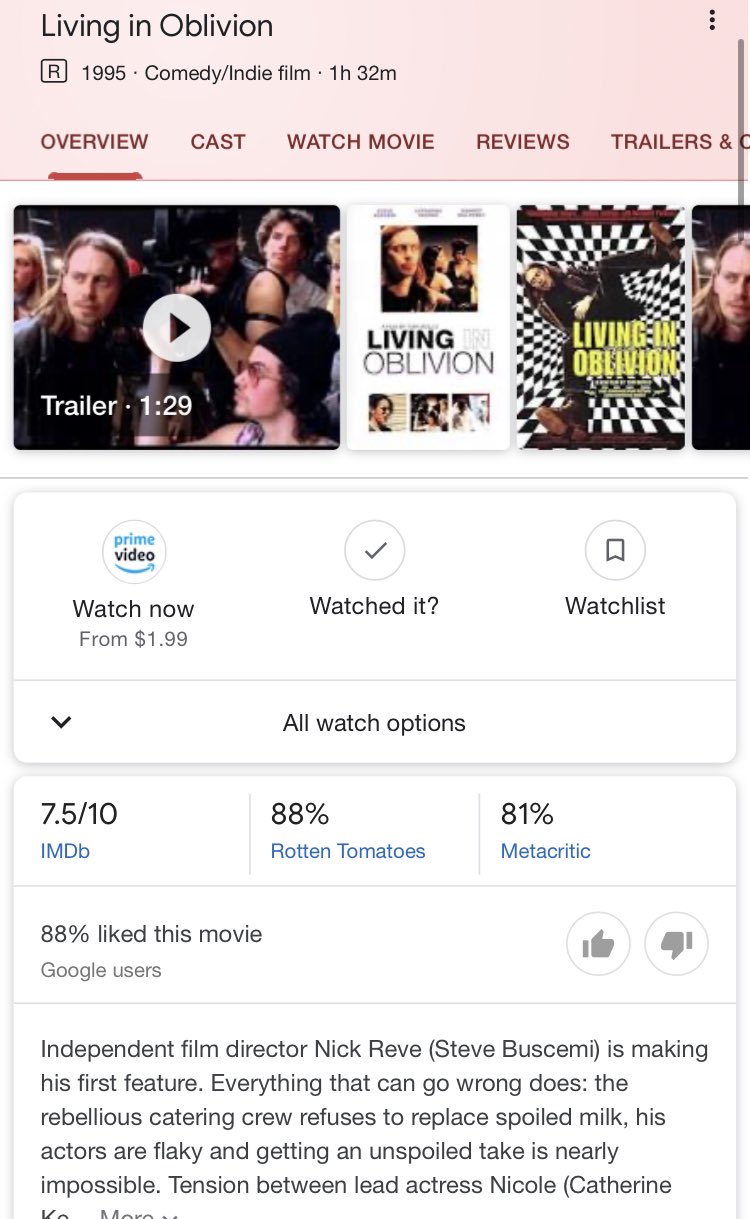Tap the Prime Video logo icon

pos(134,551)
